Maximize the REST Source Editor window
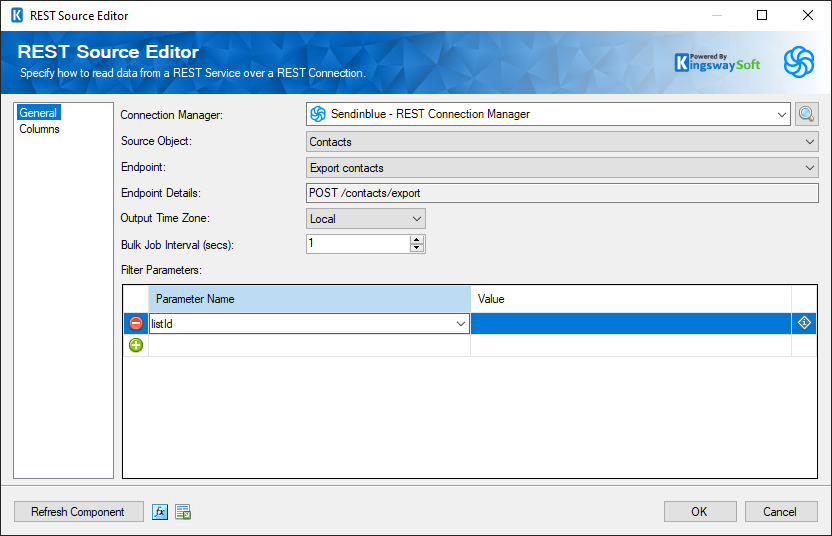The image size is (832, 536). pos(762,15)
